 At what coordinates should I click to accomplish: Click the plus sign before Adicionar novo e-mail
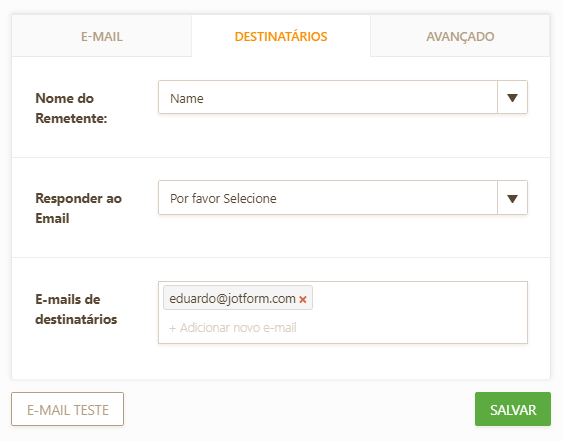(x=173, y=328)
